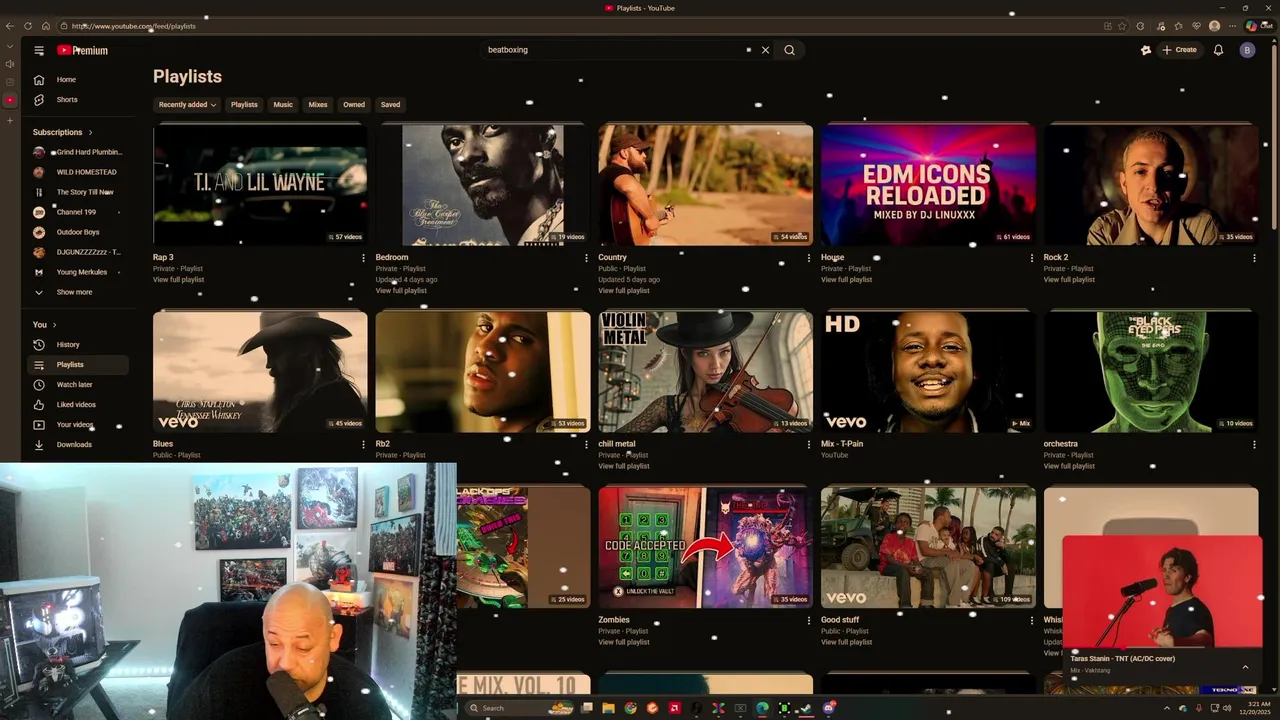The height and width of the screenshot is (720, 1280).
Task: Open options menu for chill metal playlist
Action: pos(809,444)
